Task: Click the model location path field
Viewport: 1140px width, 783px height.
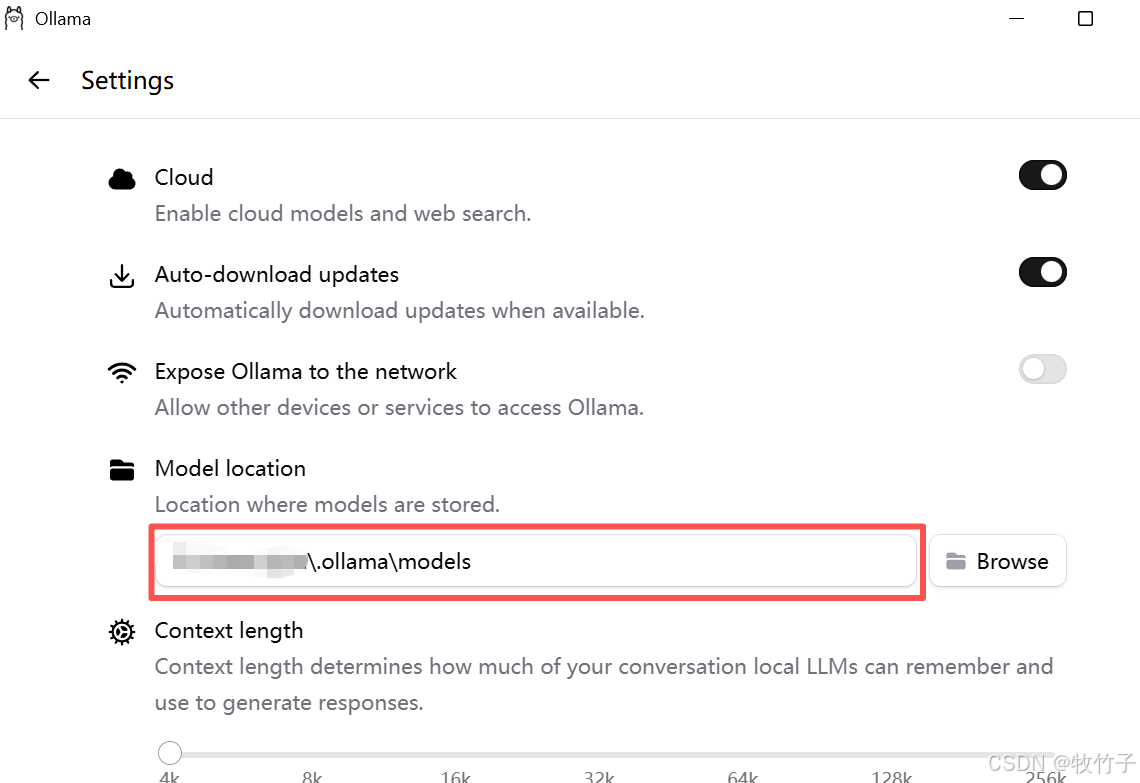Action: click(x=536, y=561)
